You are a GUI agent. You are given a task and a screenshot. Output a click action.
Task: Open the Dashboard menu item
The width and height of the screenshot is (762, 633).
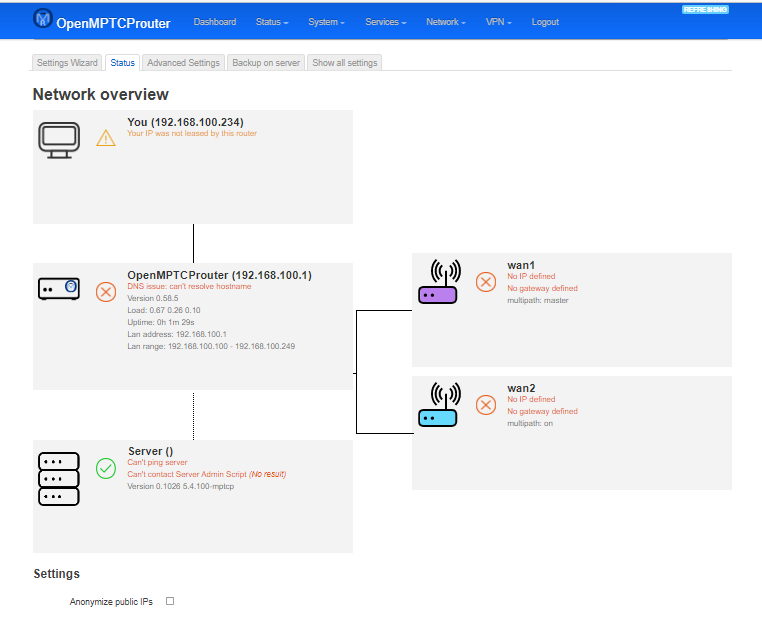point(215,22)
